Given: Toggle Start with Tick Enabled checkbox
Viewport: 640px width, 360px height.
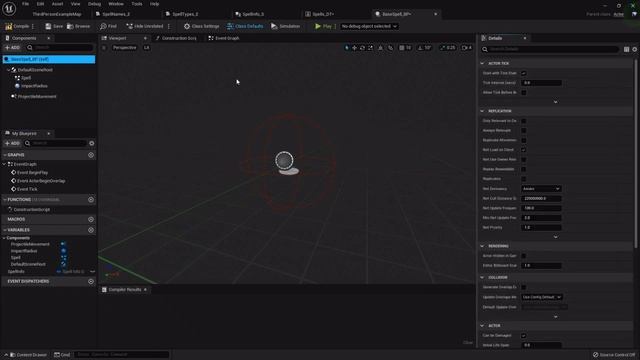Looking at the screenshot, I should tap(524, 73).
